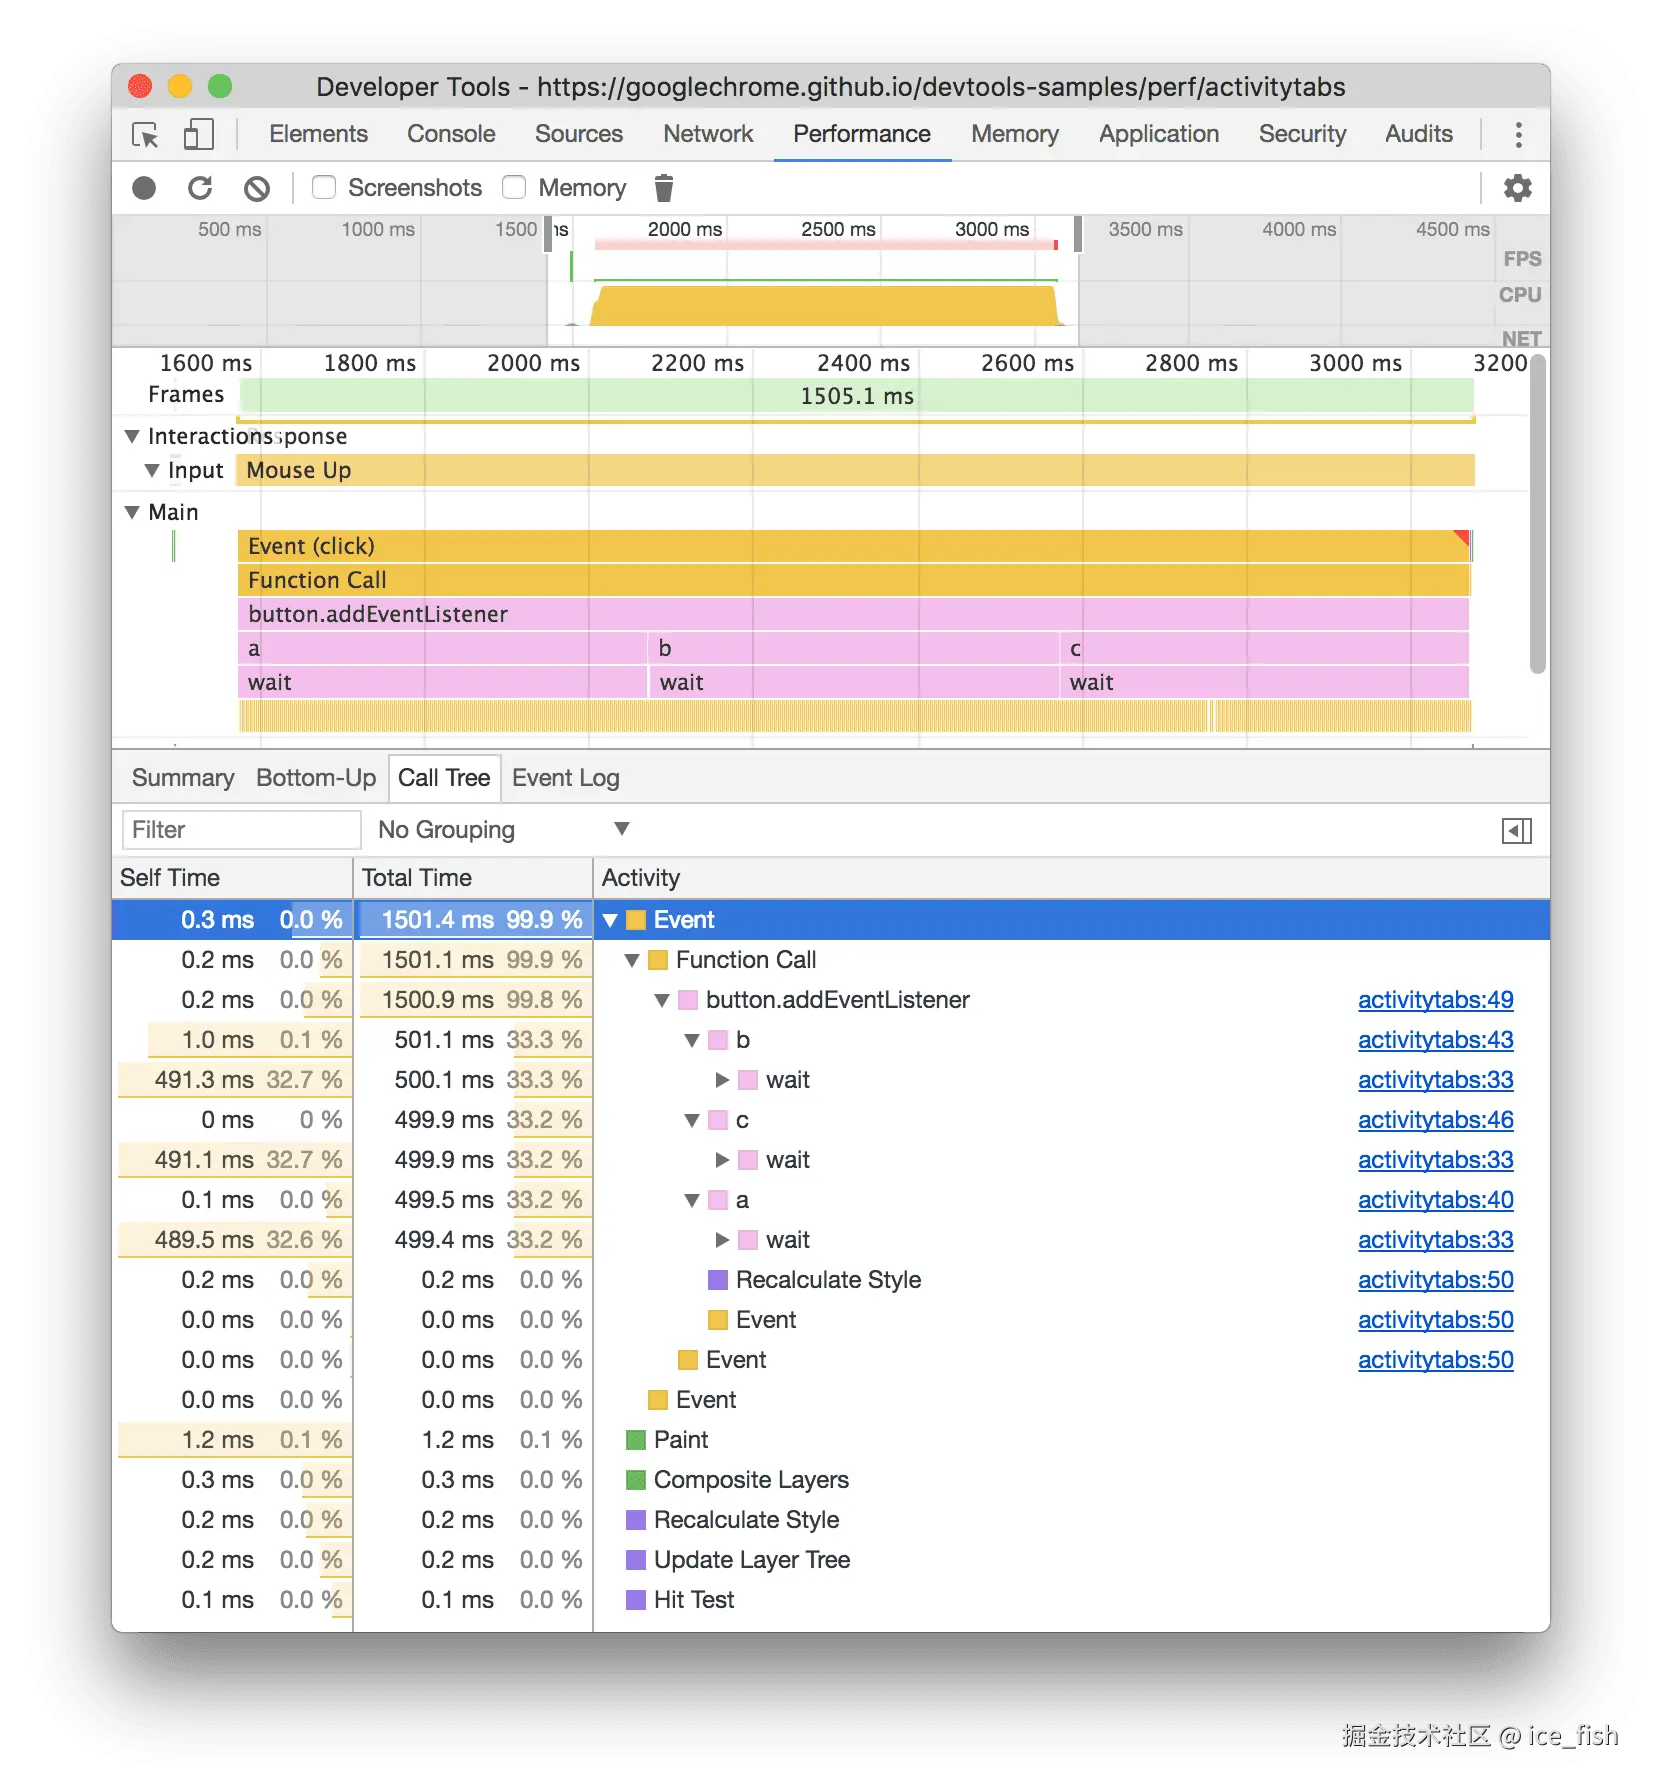
Task: Click the CPU activity chart in overview
Action: pyautogui.click(x=826, y=306)
